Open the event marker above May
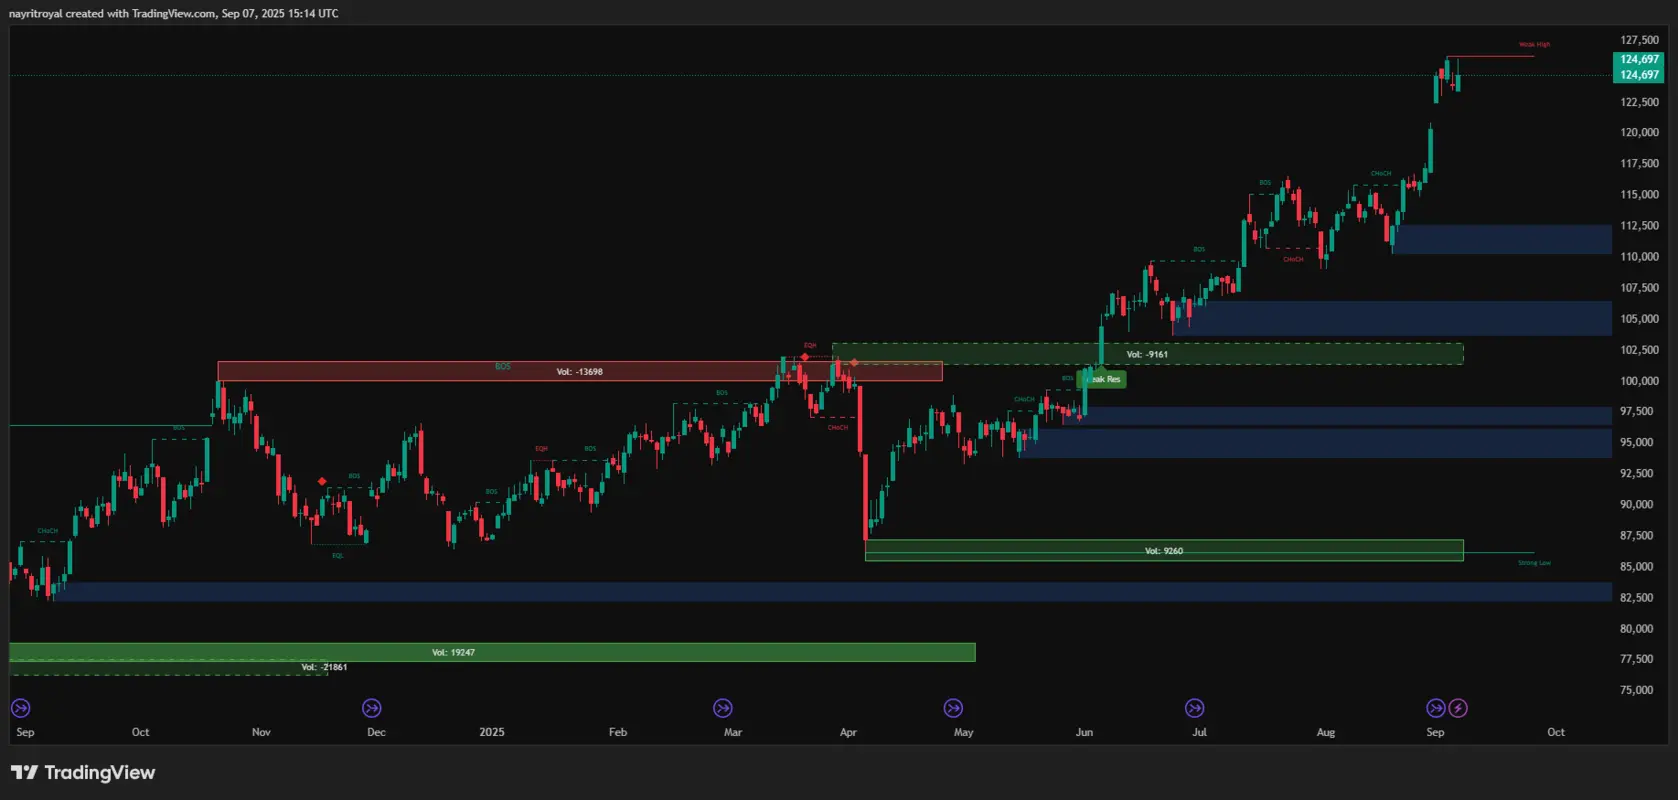The height and width of the screenshot is (800, 1678). point(953,708)
